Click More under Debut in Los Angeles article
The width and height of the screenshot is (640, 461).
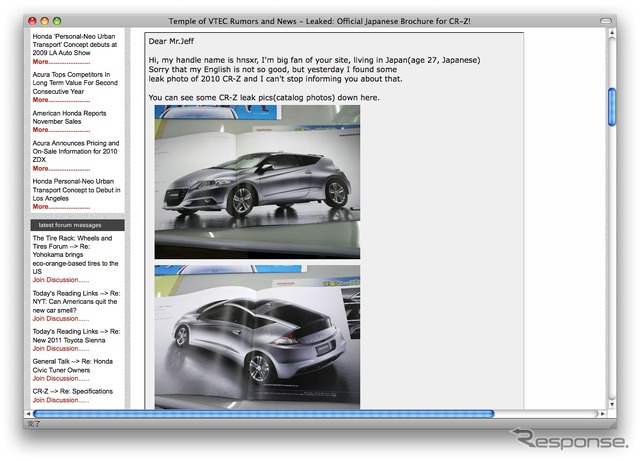click(61, 207)
